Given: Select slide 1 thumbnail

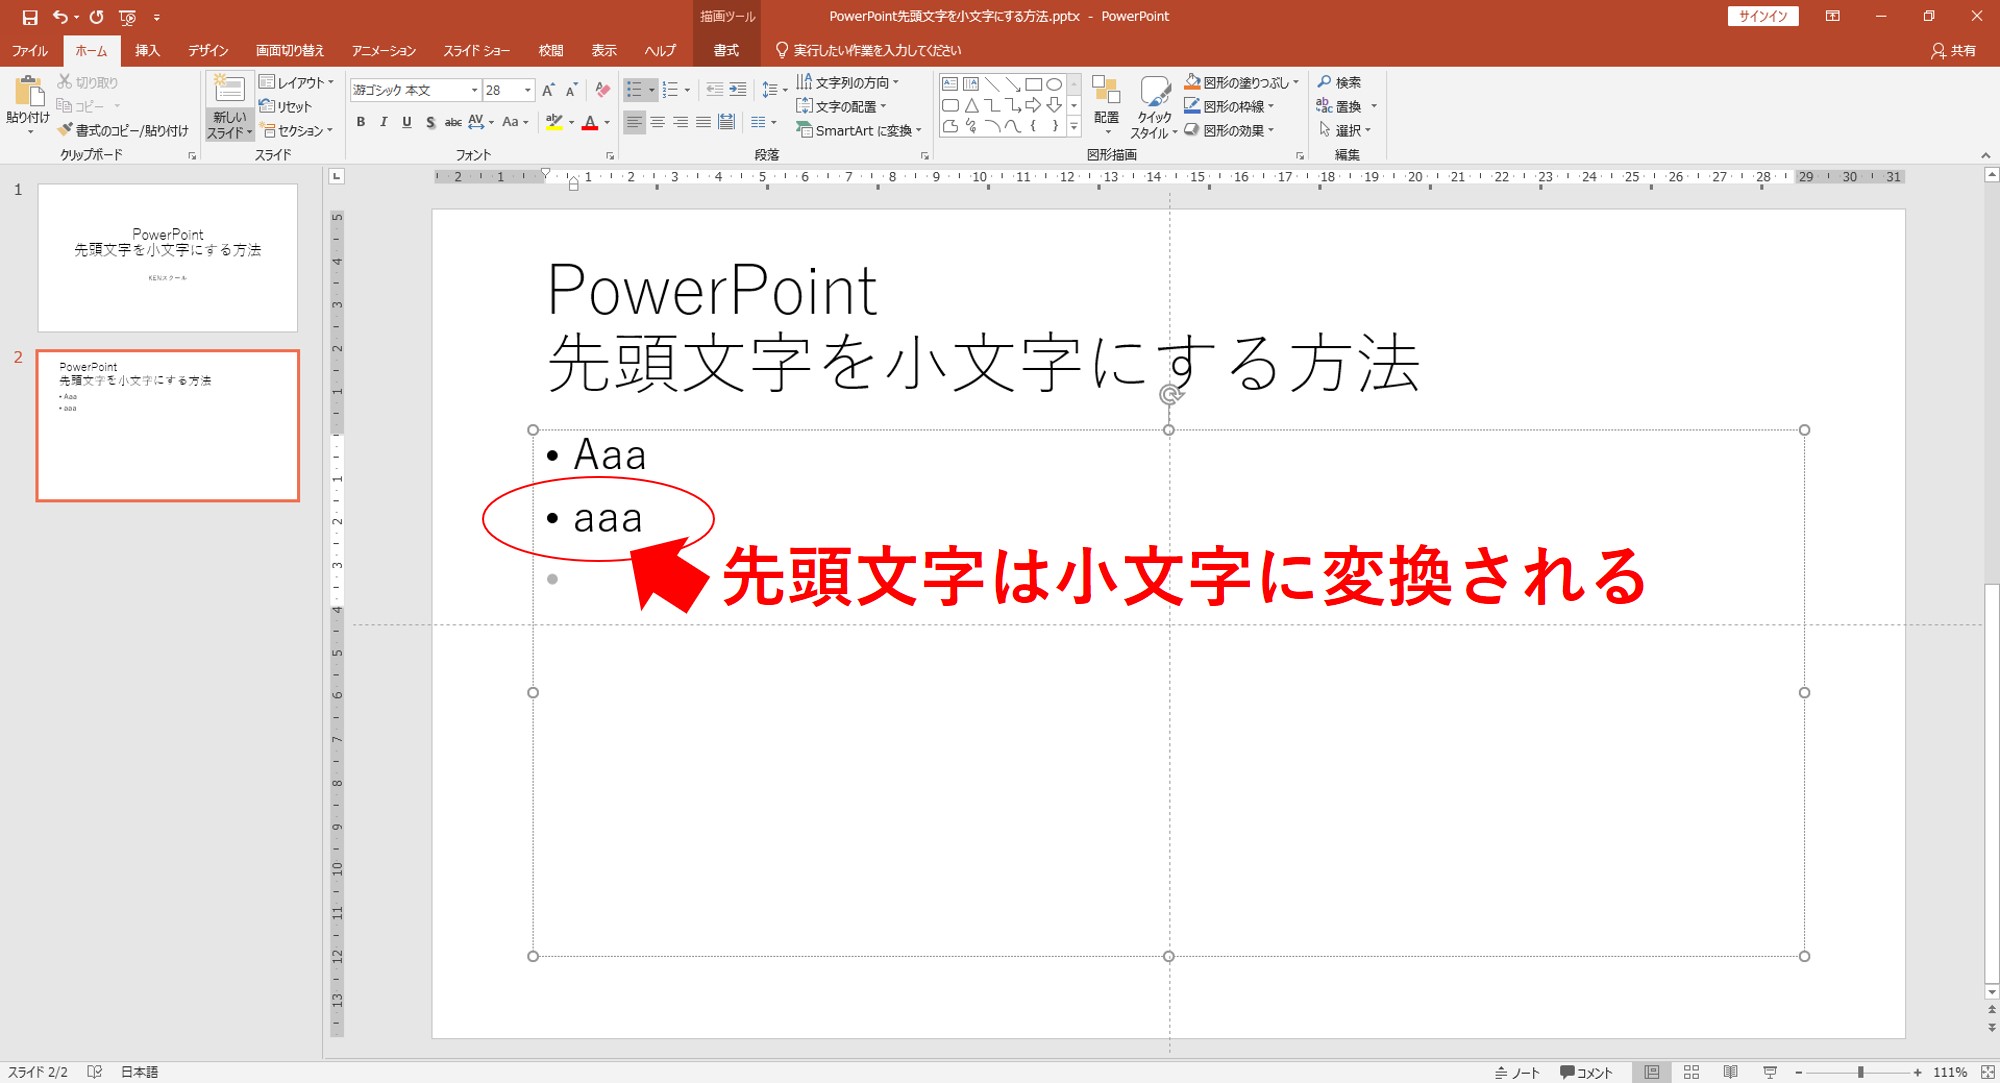Looking at the screenshot, I should (168, 257).
